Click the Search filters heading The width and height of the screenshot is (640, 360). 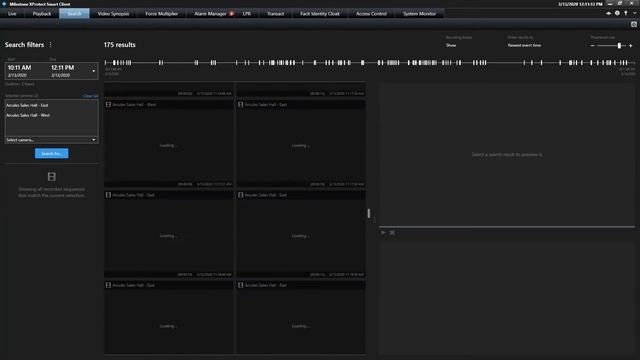[24, 45]
